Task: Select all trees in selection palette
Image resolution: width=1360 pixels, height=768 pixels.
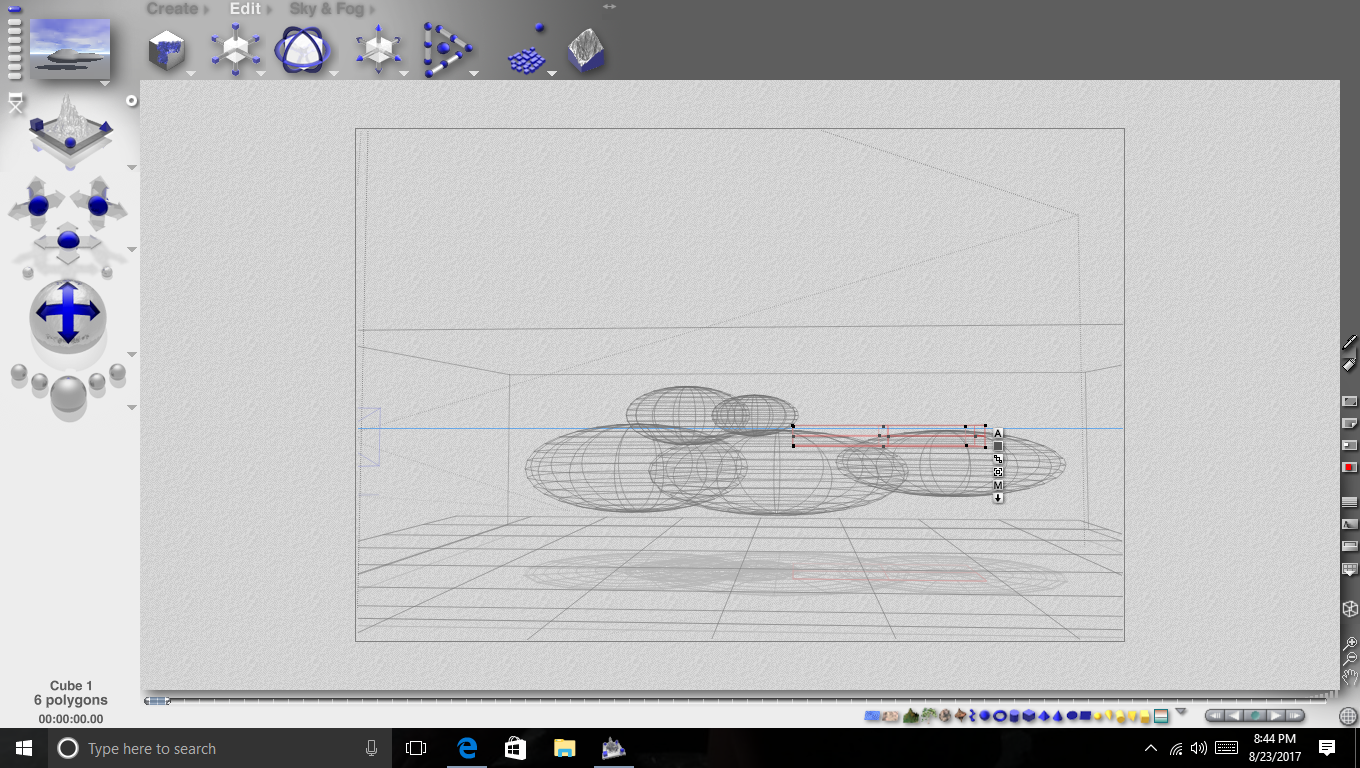Action: (929, 716)
